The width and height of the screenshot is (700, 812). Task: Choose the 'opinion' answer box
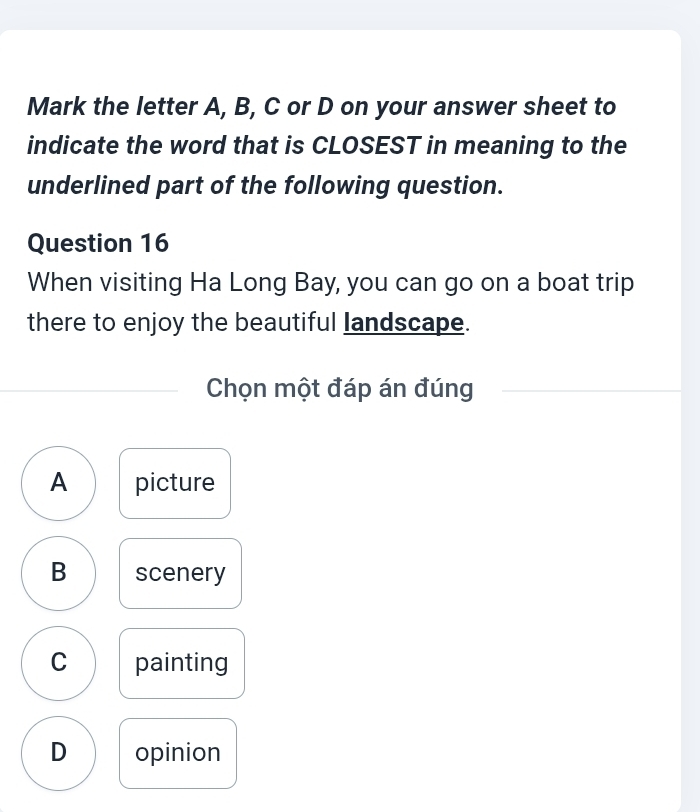tap(178, 753)
